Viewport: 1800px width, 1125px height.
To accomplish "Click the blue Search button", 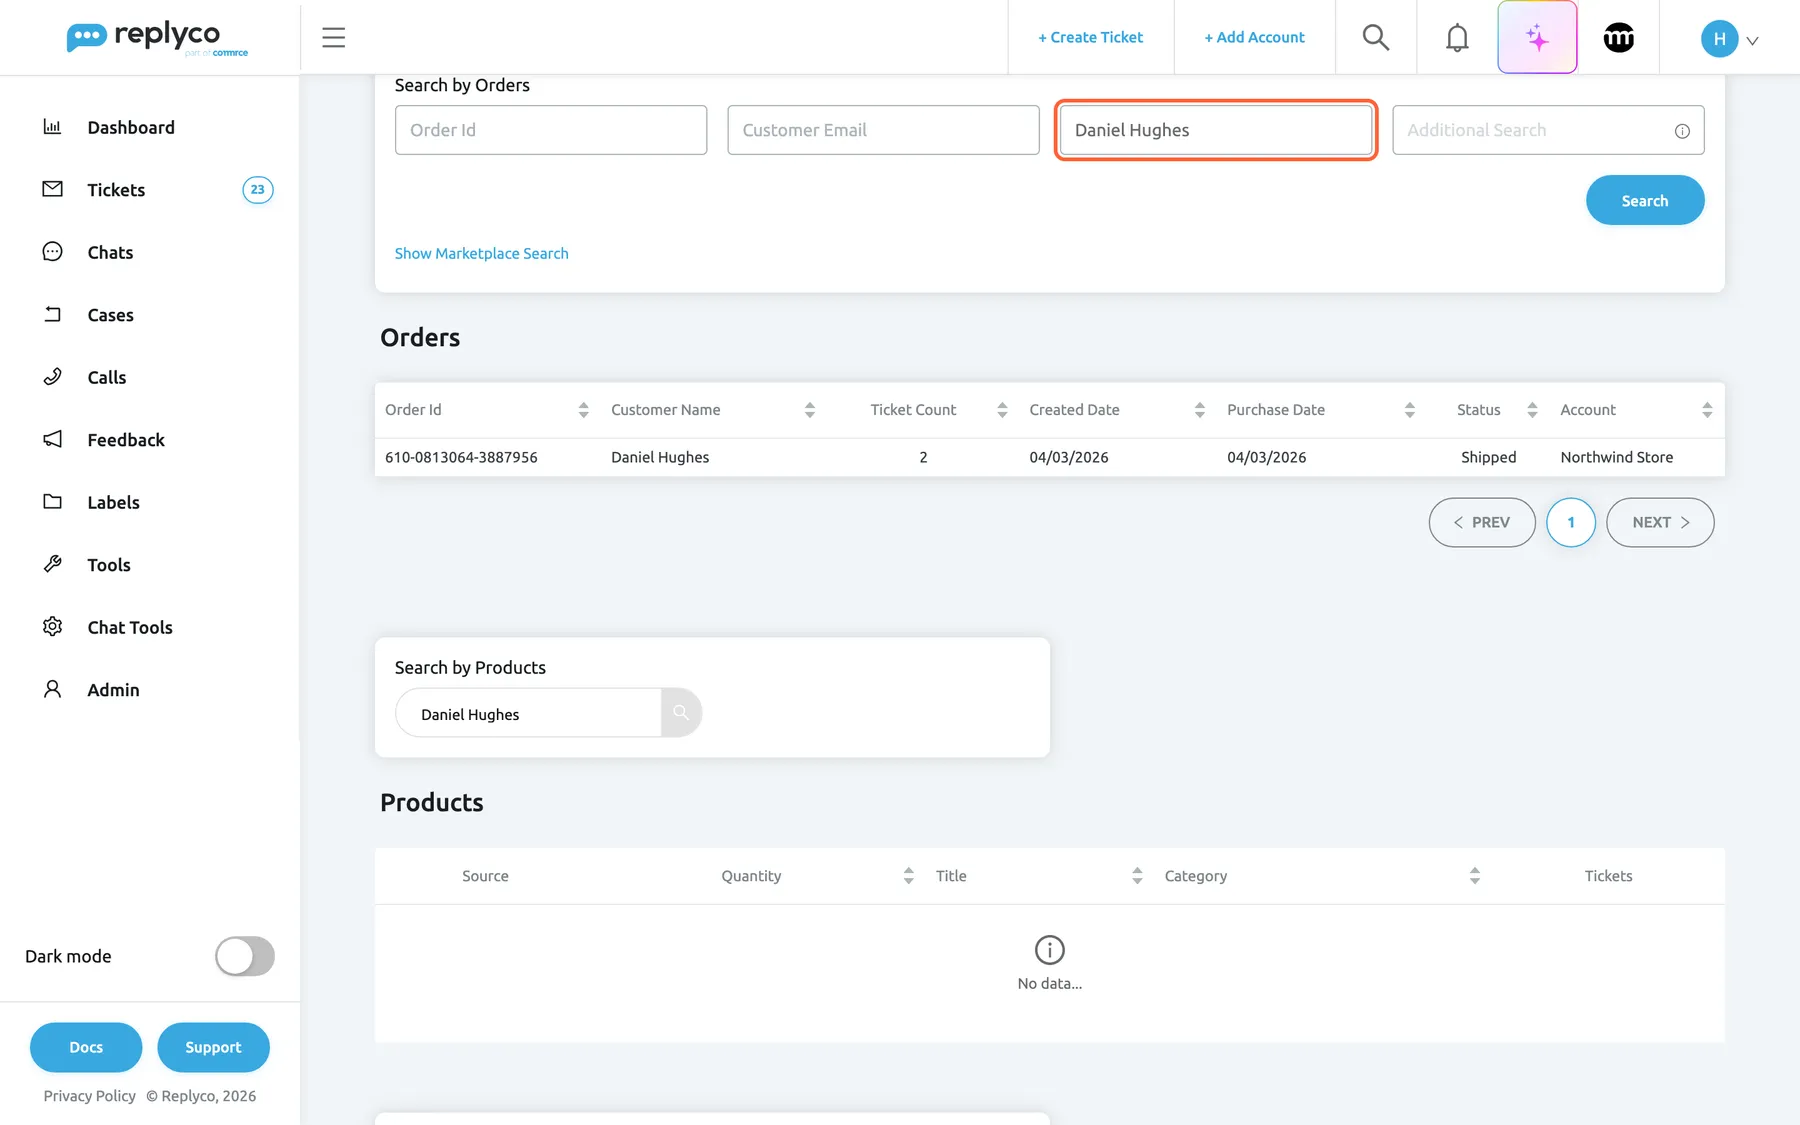I will (x=1644, y=200).
